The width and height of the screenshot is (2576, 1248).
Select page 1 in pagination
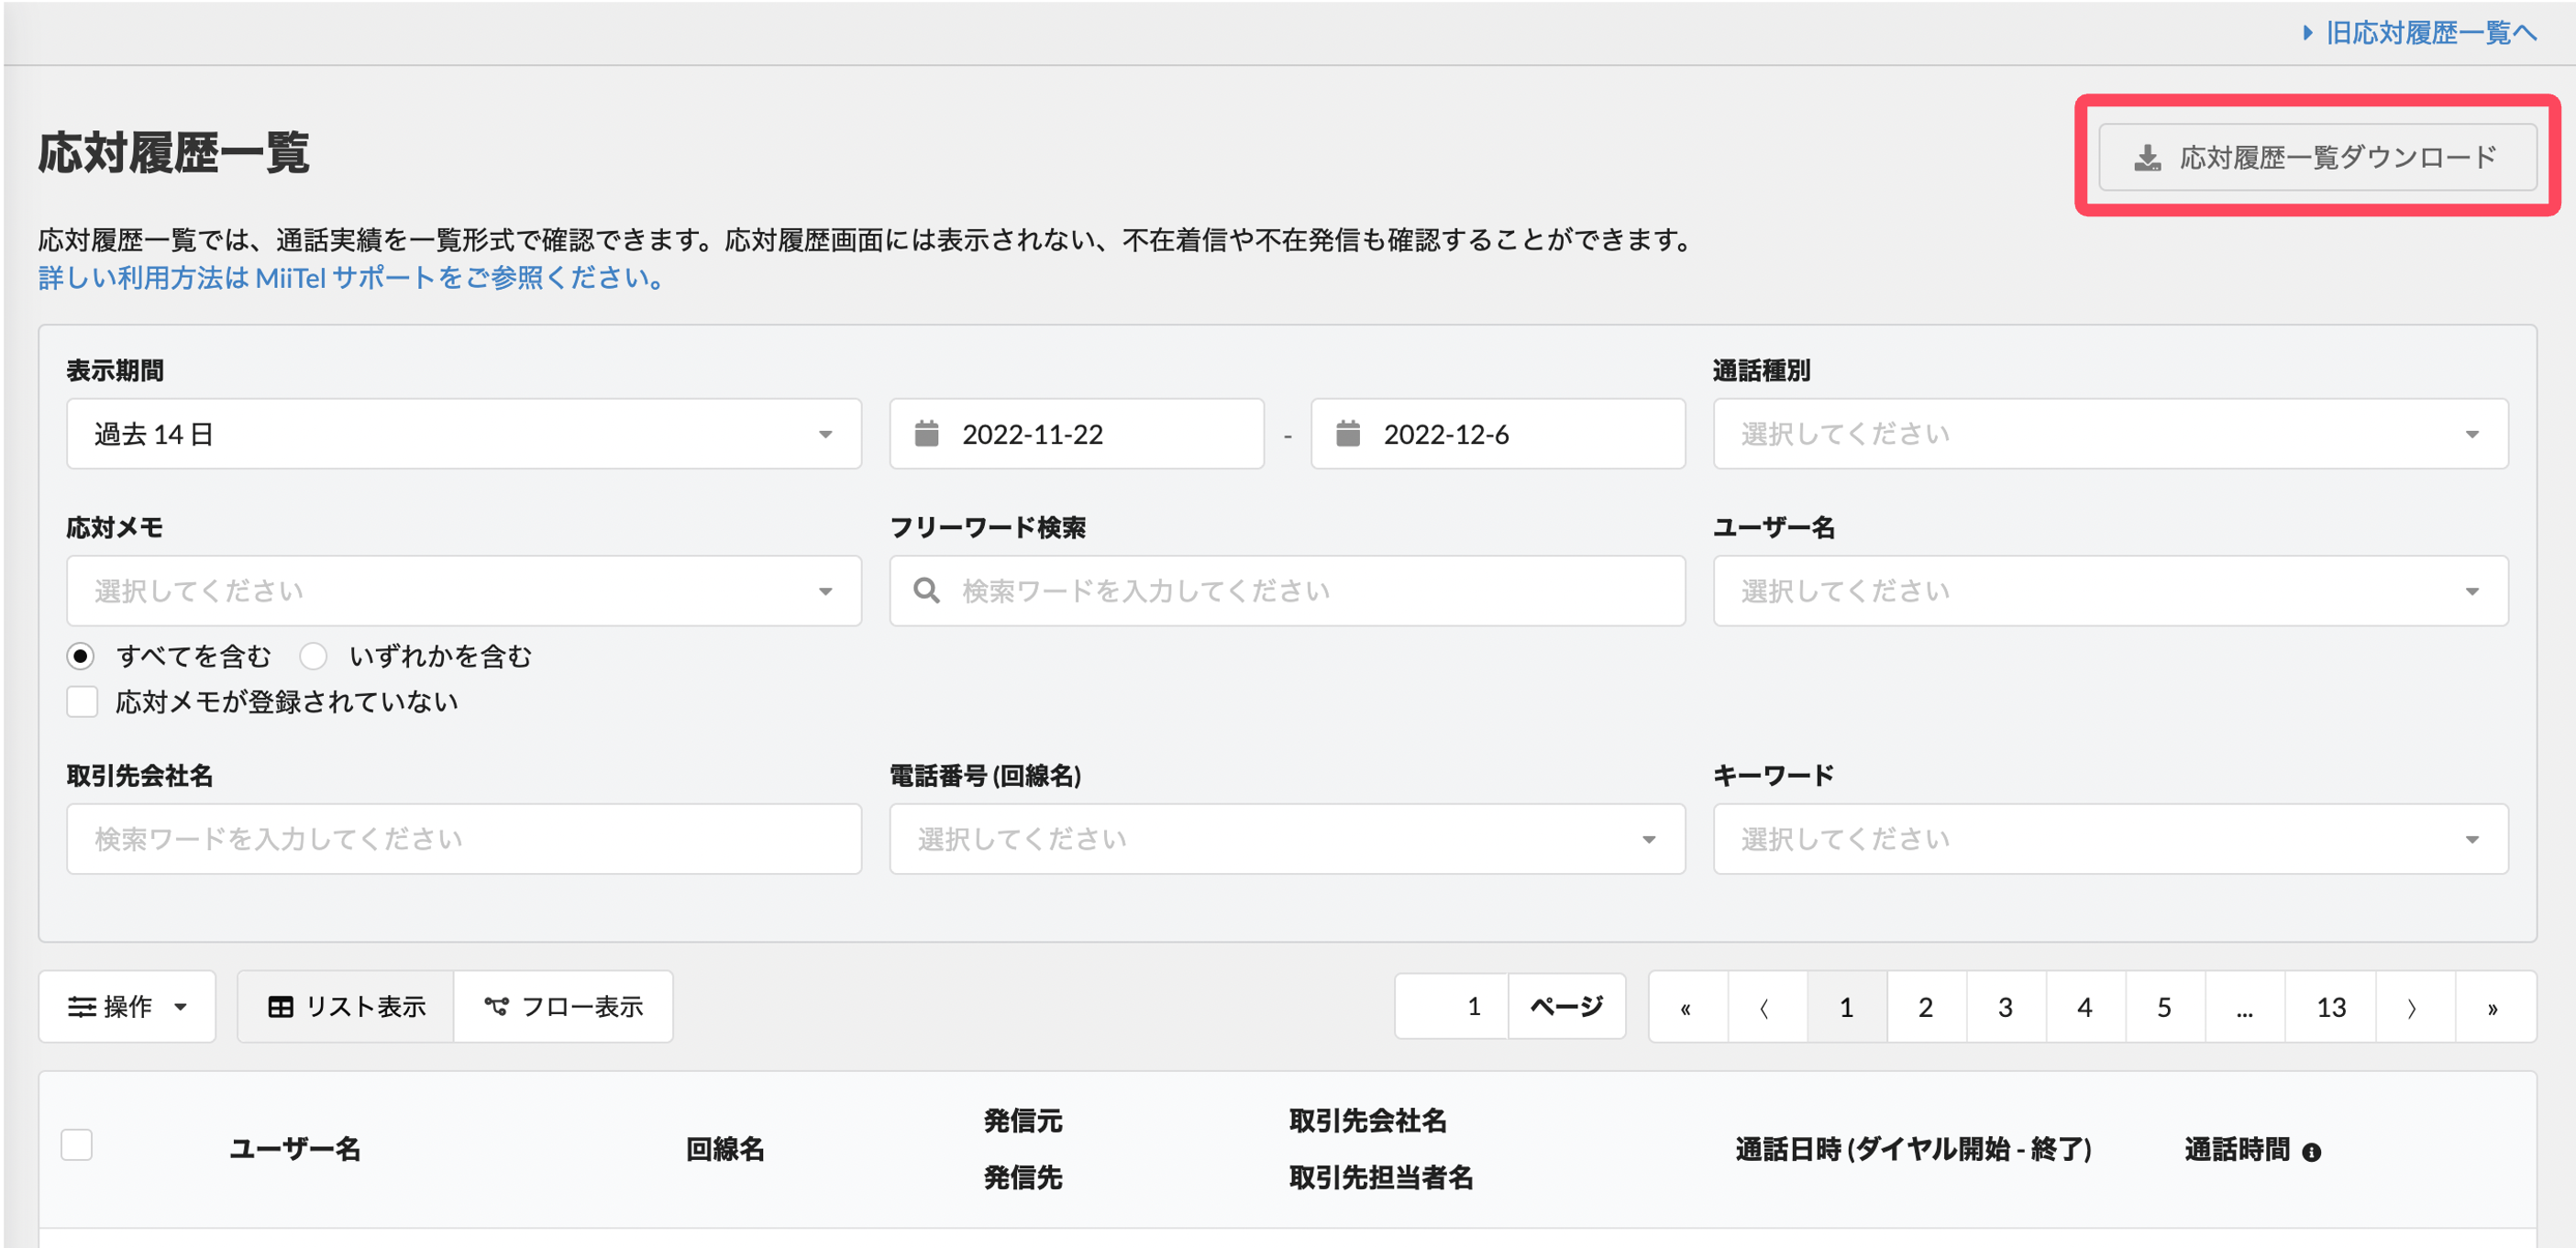point(1847,1007)
